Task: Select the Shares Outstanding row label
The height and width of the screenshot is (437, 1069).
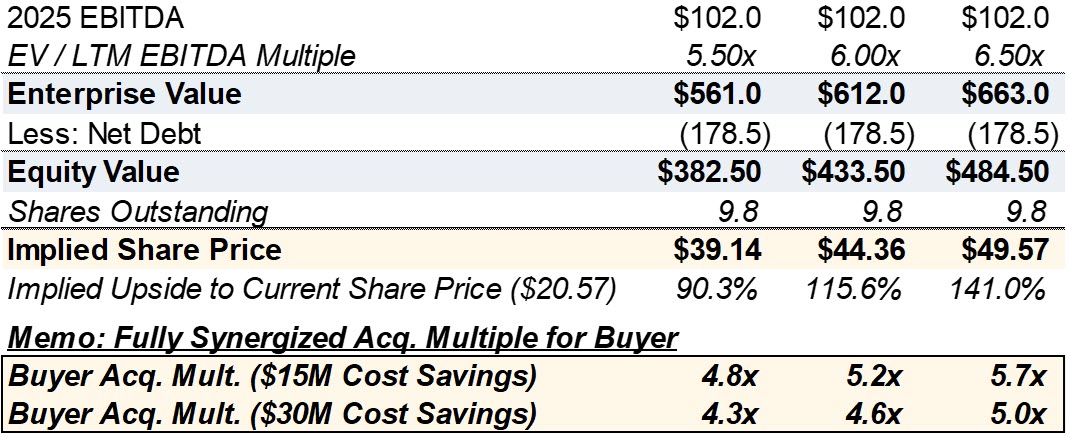Action: (x=138, y=212)
